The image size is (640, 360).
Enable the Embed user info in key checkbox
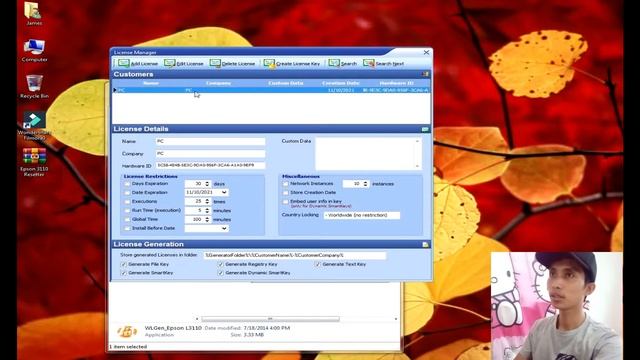point(285,202)
